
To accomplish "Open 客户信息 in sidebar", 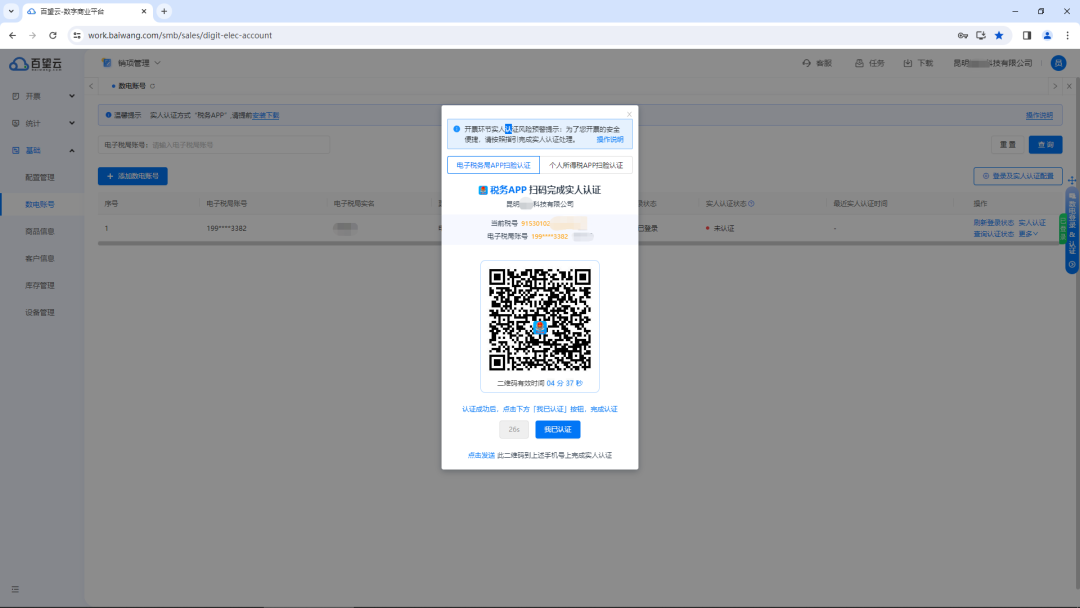I will tap(40, 258).
